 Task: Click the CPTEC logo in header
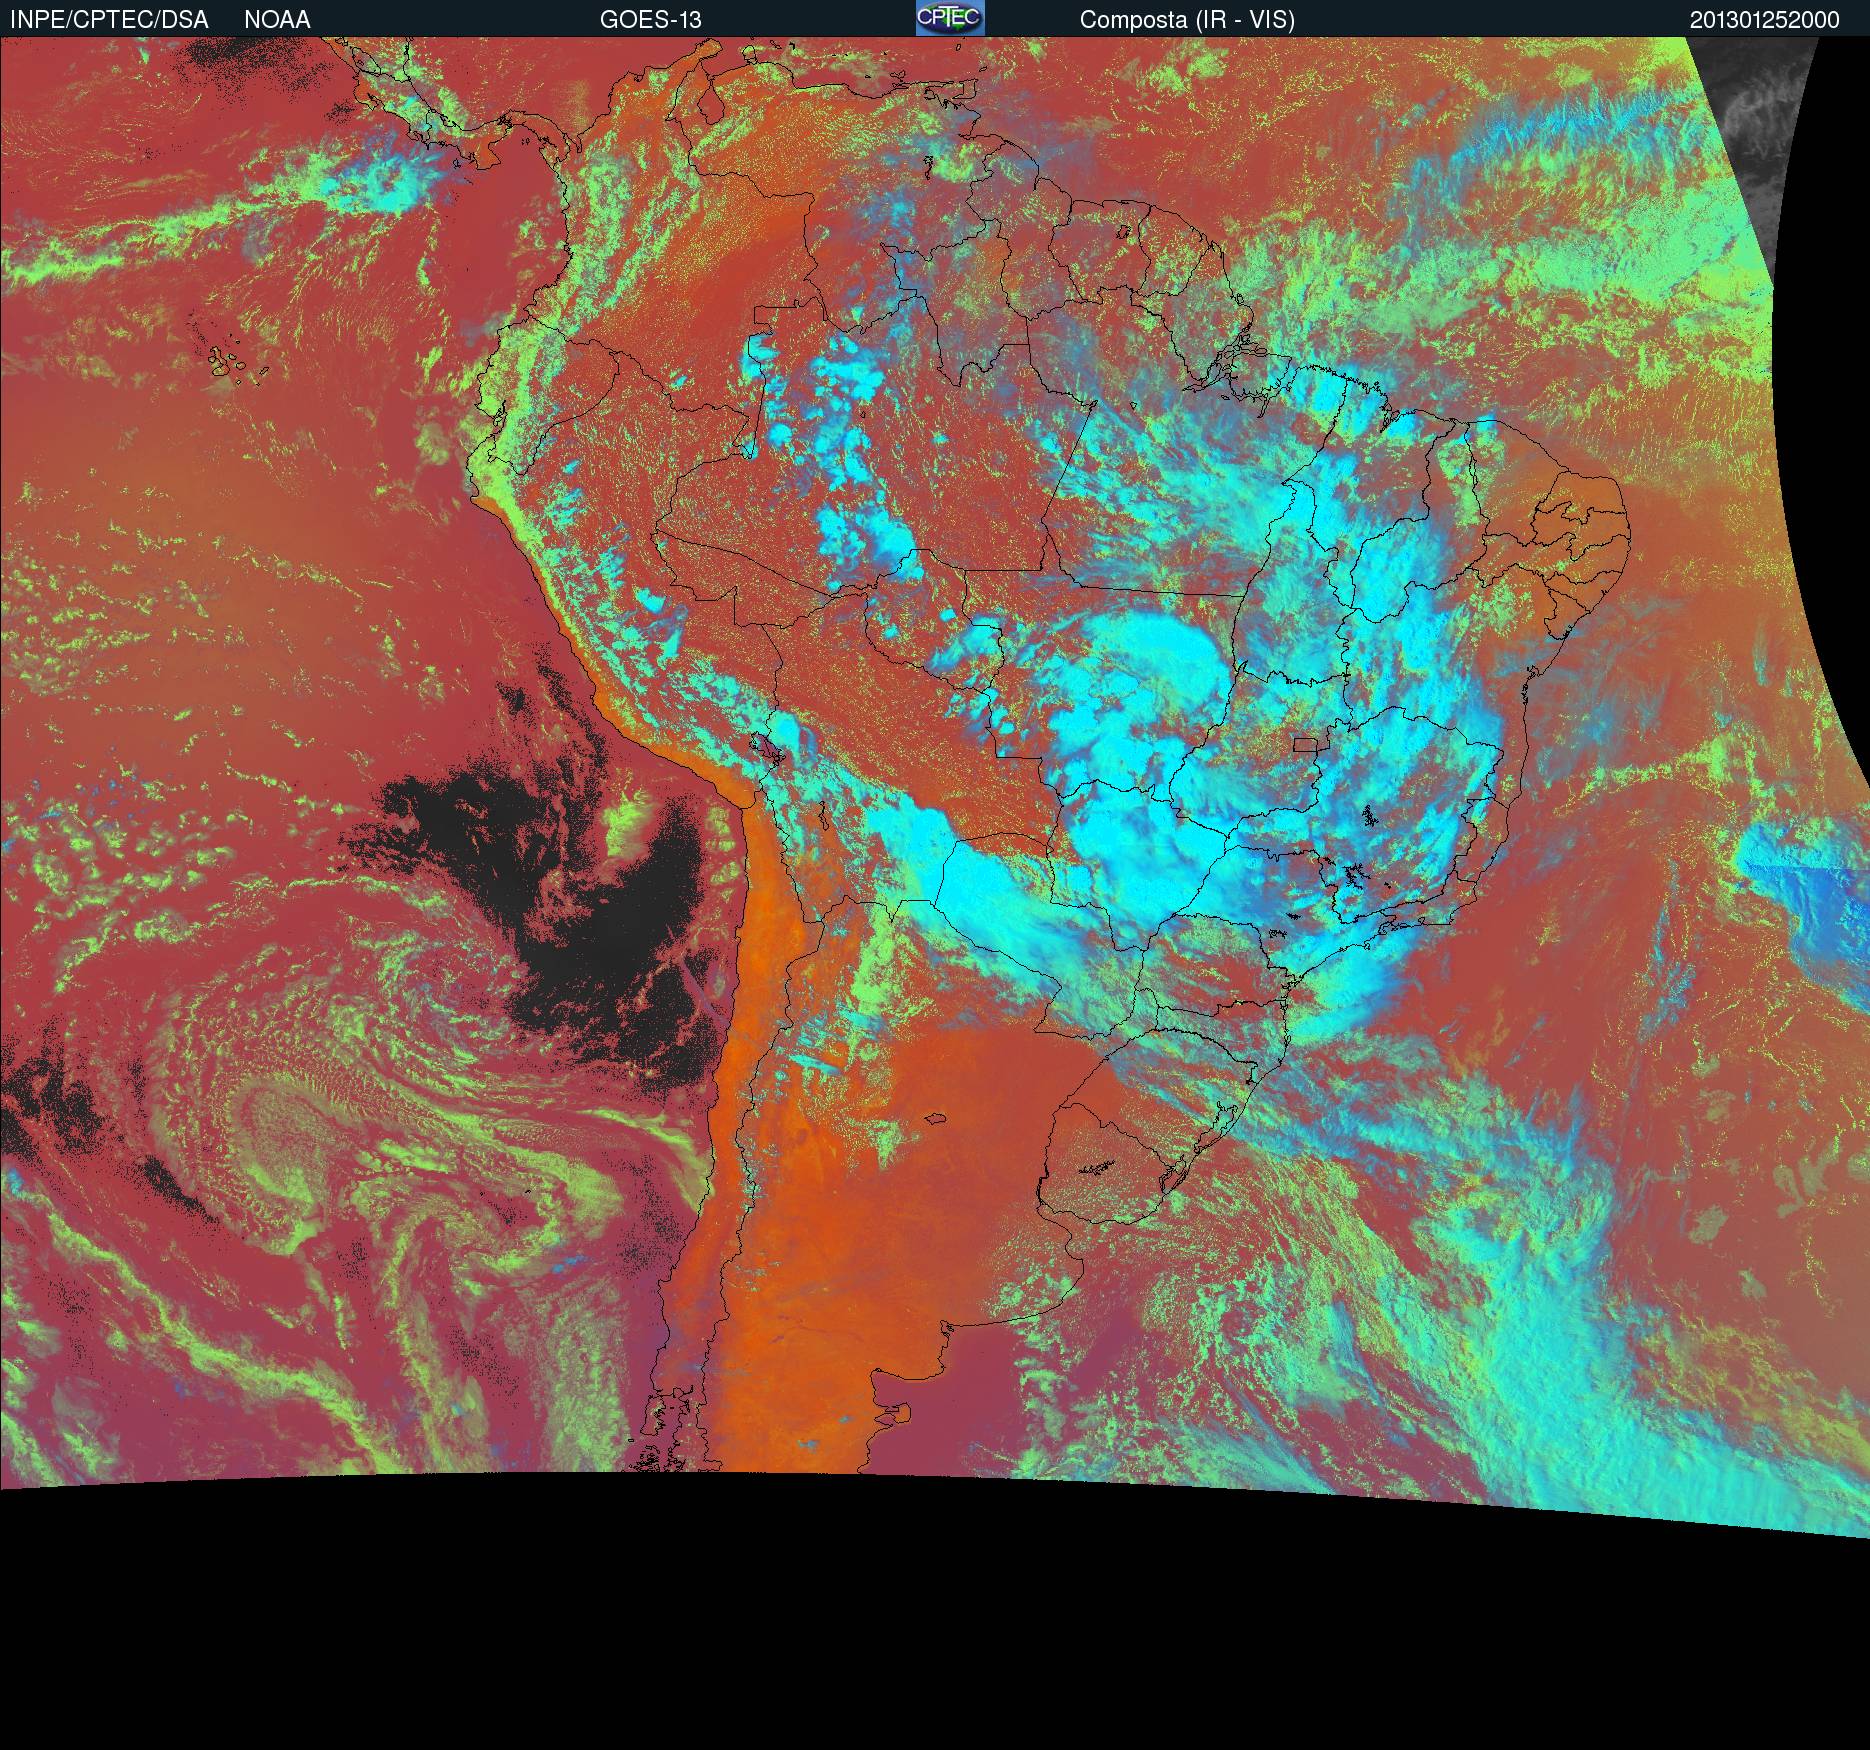[950, 18]
